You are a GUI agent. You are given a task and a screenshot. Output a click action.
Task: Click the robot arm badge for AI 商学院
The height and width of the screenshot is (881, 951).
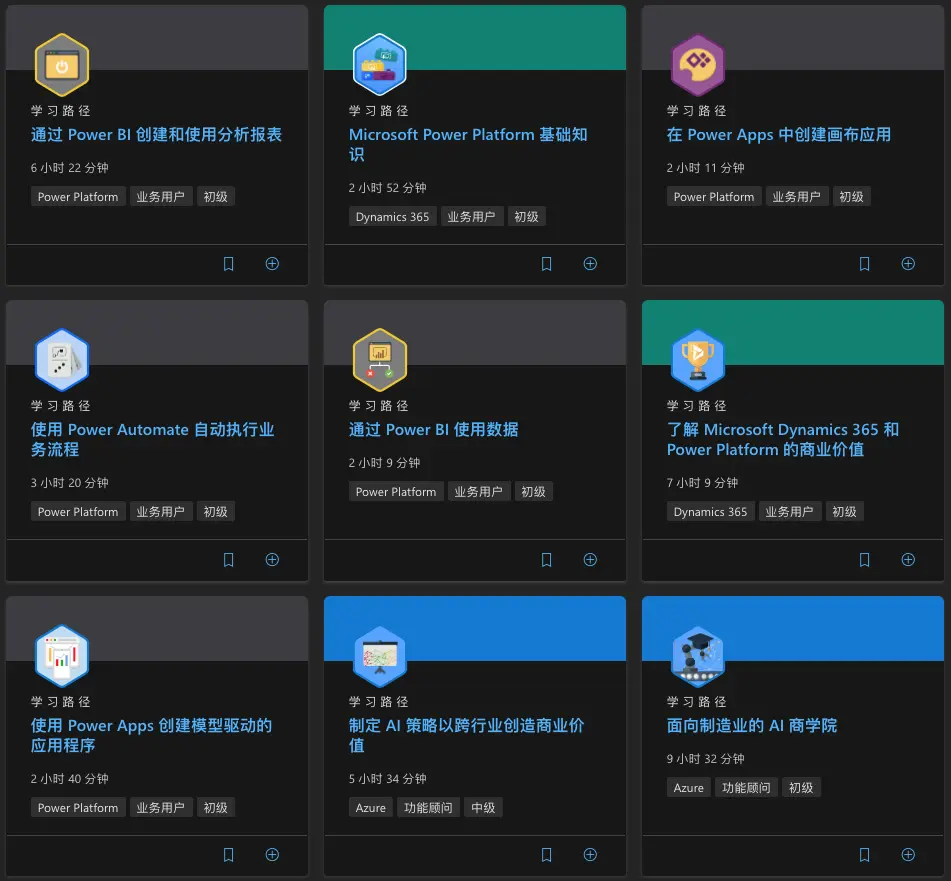[x=697, y=656]
